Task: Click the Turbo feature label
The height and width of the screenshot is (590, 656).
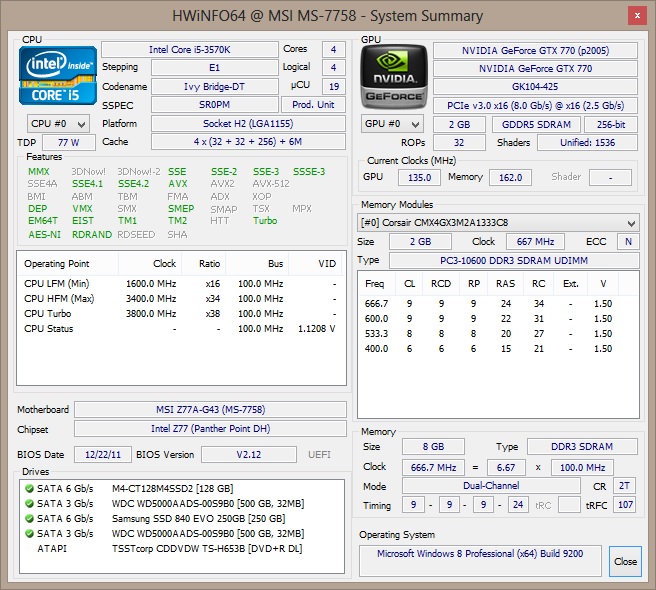Action: (265, 221)
